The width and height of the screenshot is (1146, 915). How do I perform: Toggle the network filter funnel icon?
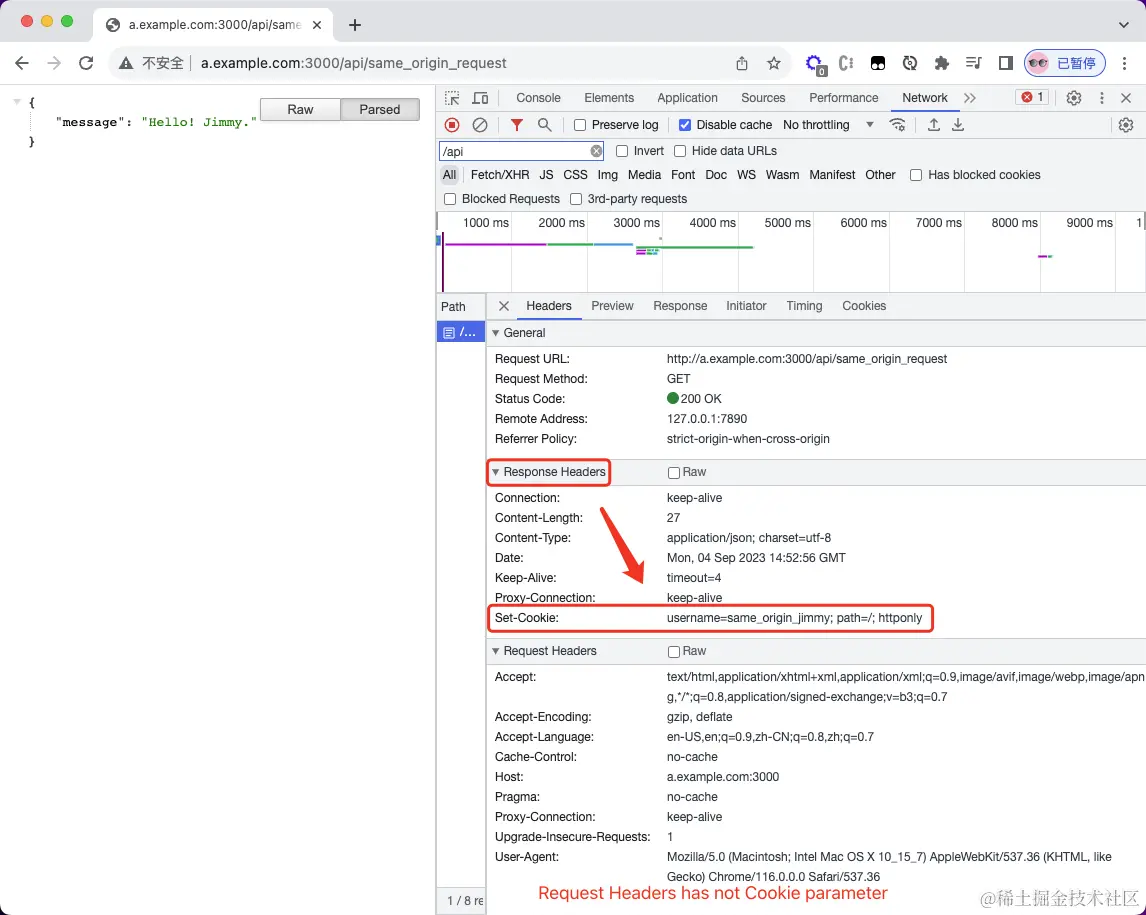click(x=517, y=125)
